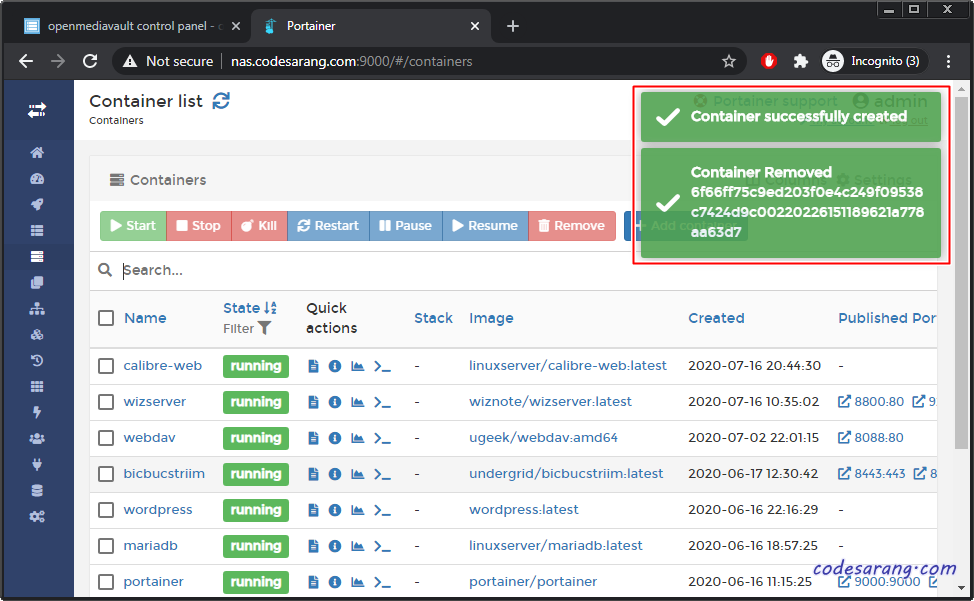This screenshot has width=974, height=601.
Task: Reload the browser page
Action: [90, 61]
